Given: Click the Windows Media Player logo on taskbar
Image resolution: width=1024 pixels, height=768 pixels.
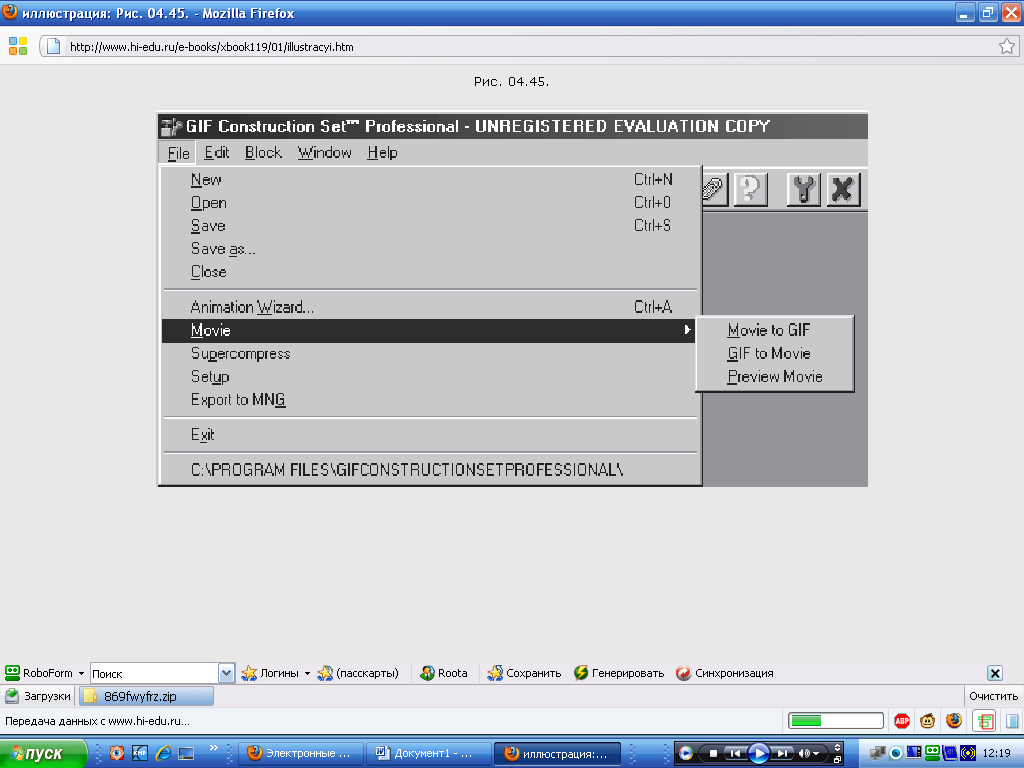Looking at the screenshot, I should tap(685, 753).
